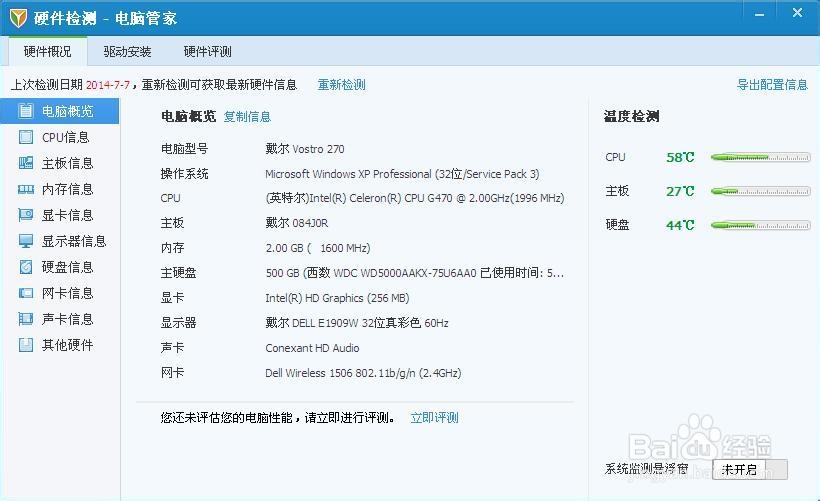Click the 温度检测 heading

pyautogui.click(x=632, y=117)
